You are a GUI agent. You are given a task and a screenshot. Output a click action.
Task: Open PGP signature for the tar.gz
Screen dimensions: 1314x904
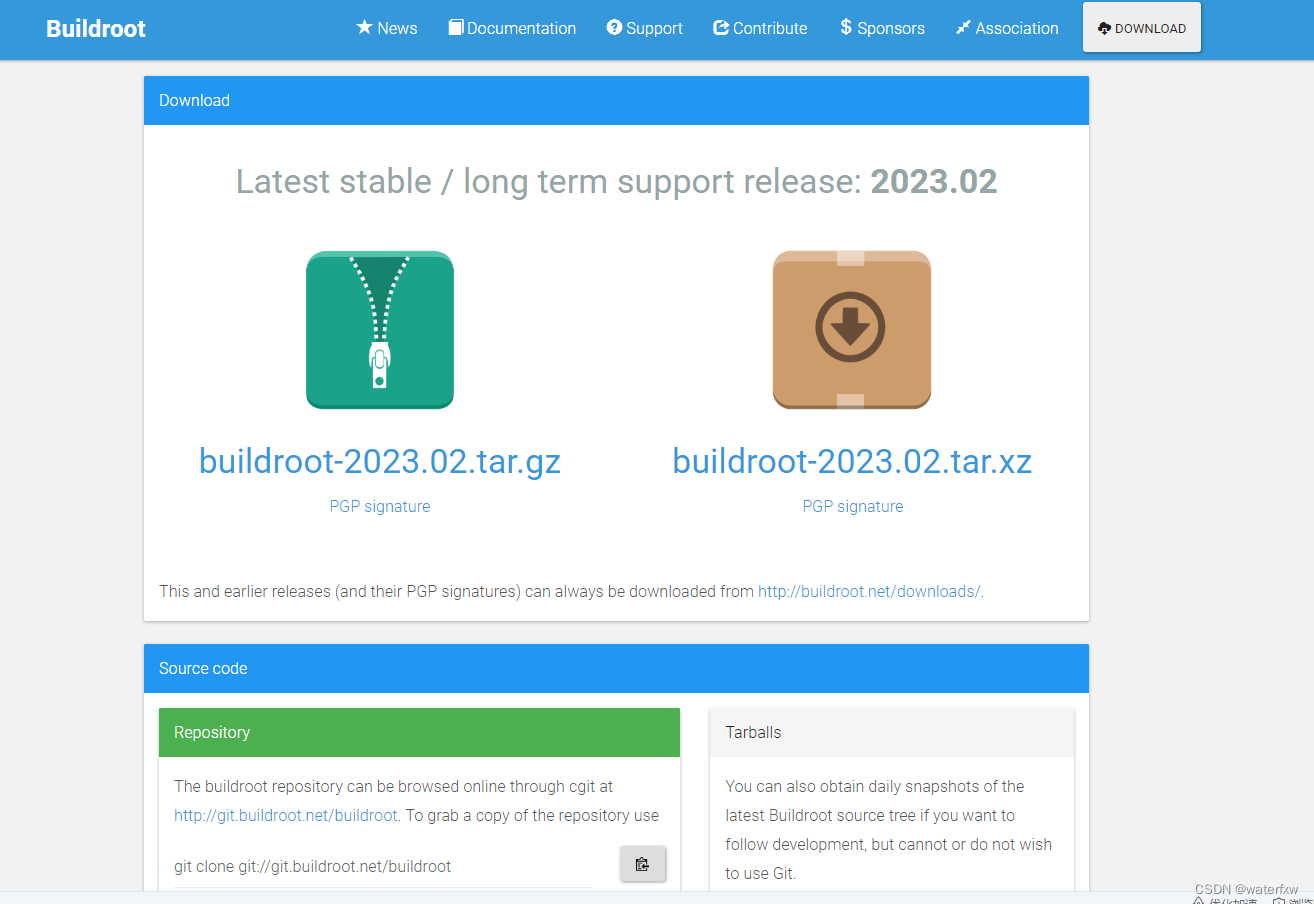(380, 506)
